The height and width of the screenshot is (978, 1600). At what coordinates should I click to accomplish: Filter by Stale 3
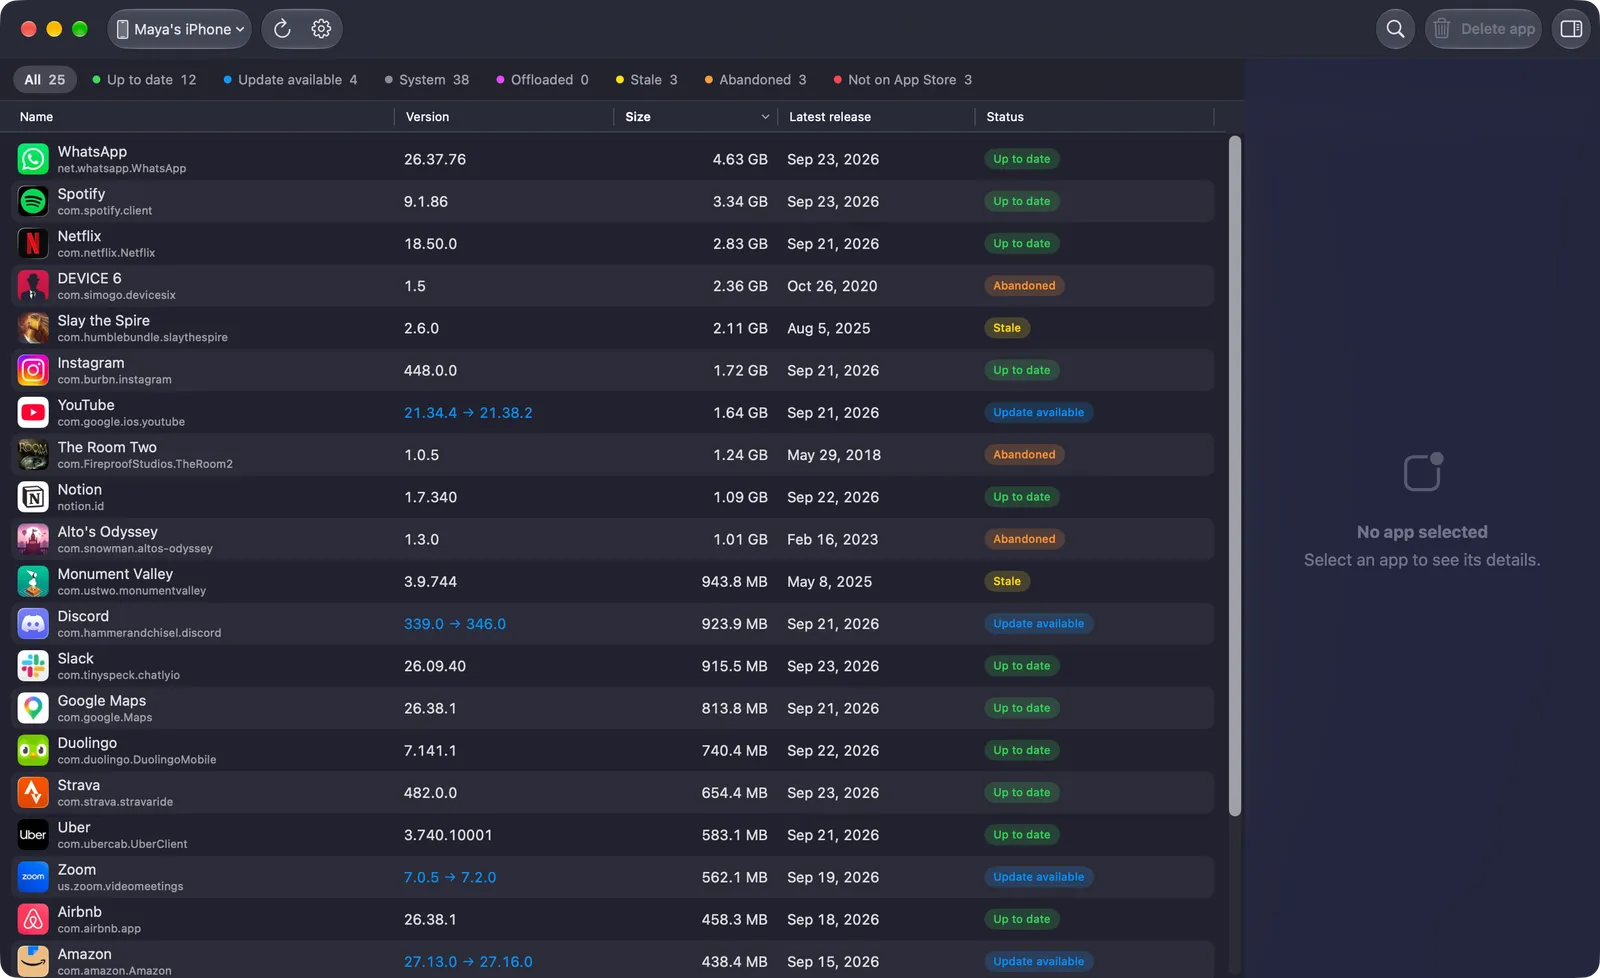647,80
